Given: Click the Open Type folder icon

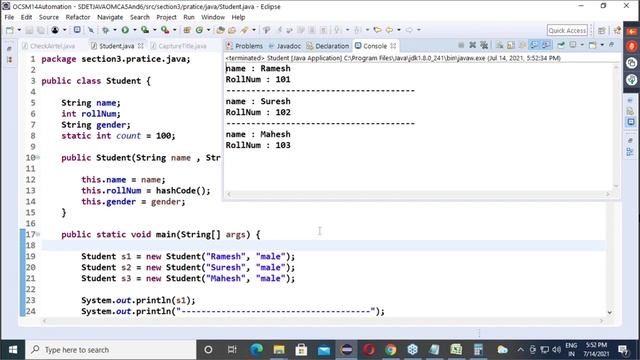Looking at the screenshot, I should (220, 30).
